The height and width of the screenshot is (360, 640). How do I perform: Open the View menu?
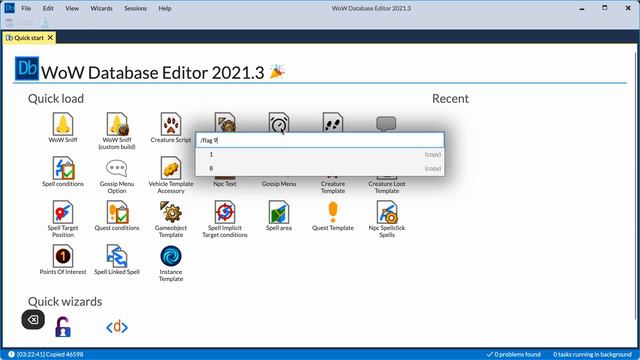coord(72,8)
